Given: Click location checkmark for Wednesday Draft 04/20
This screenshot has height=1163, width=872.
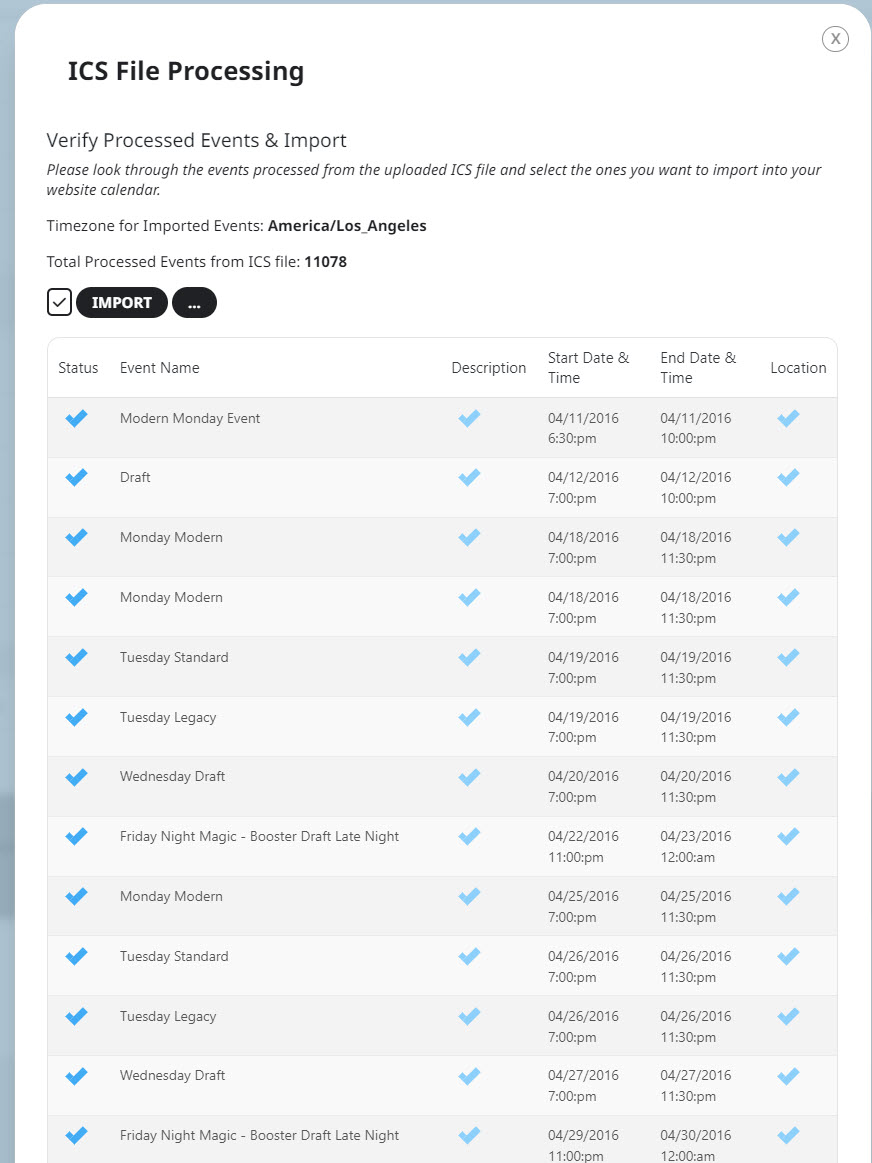Looking at the screenshot, I should point(788,777).
